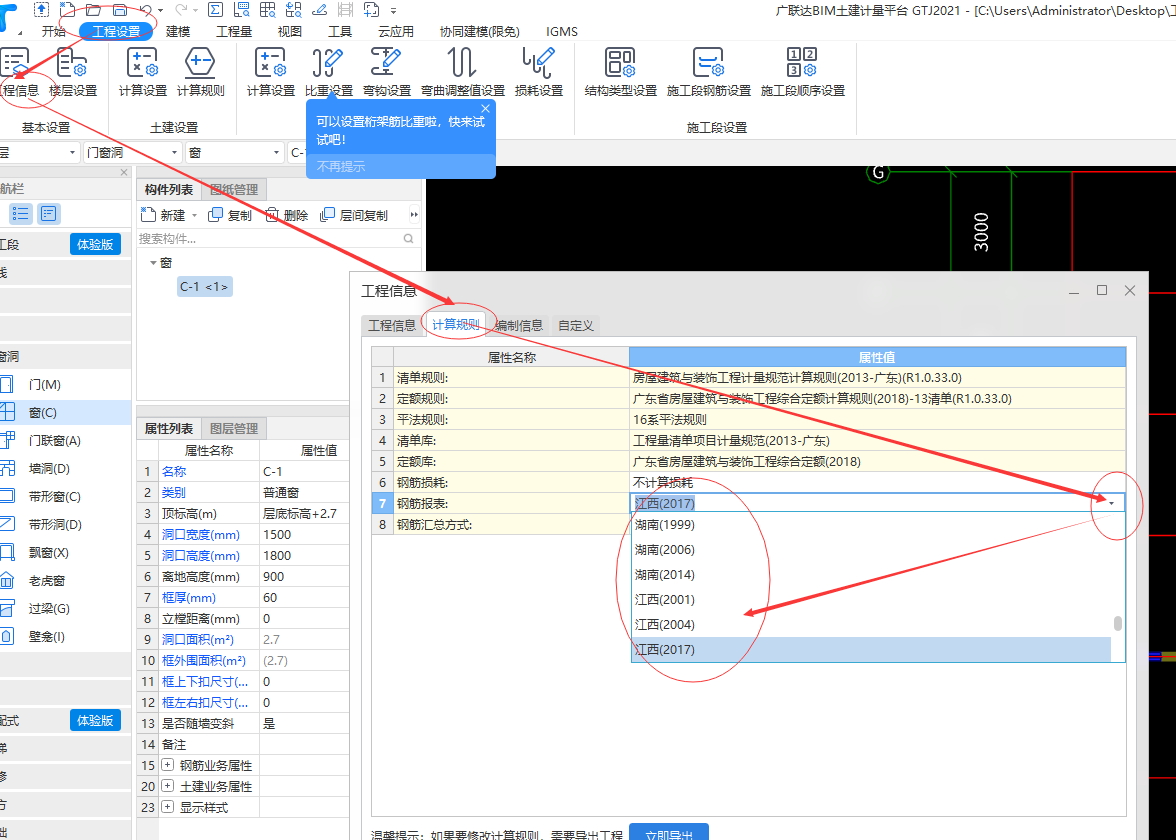Select 墙洞(D) component
Viewport: 1176px width, 840px height.
point(49,469)
